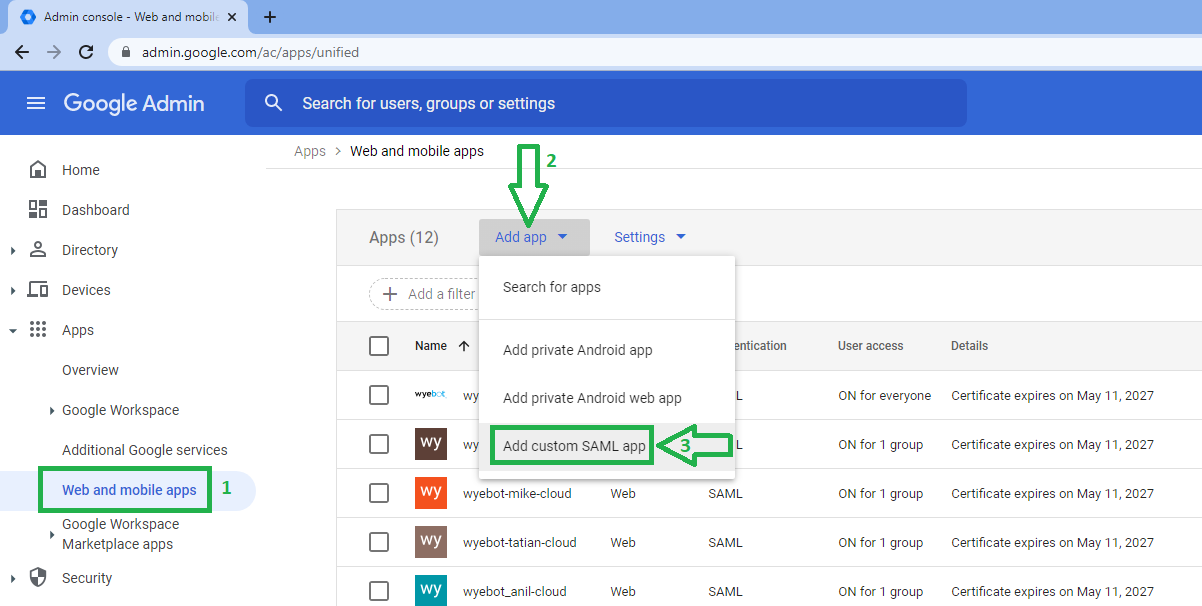Open Web and mobile apps in sidebar

pos(128,490)
